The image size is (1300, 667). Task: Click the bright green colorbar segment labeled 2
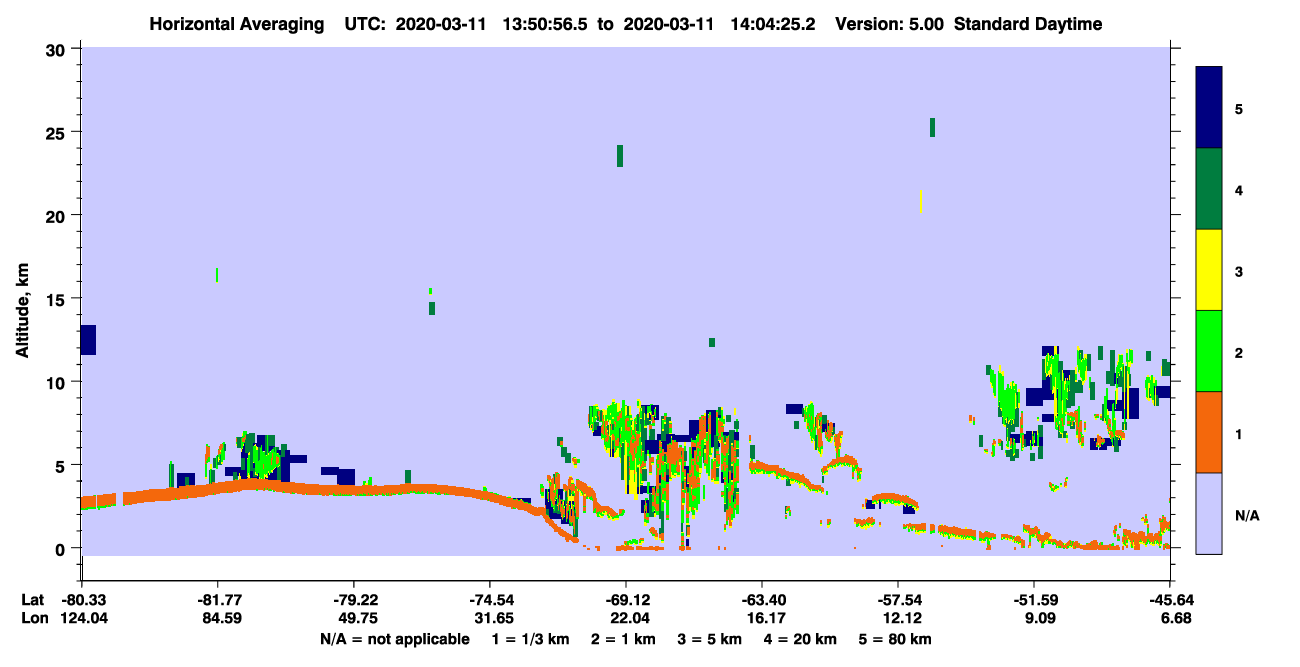[x=1209, y=351]
